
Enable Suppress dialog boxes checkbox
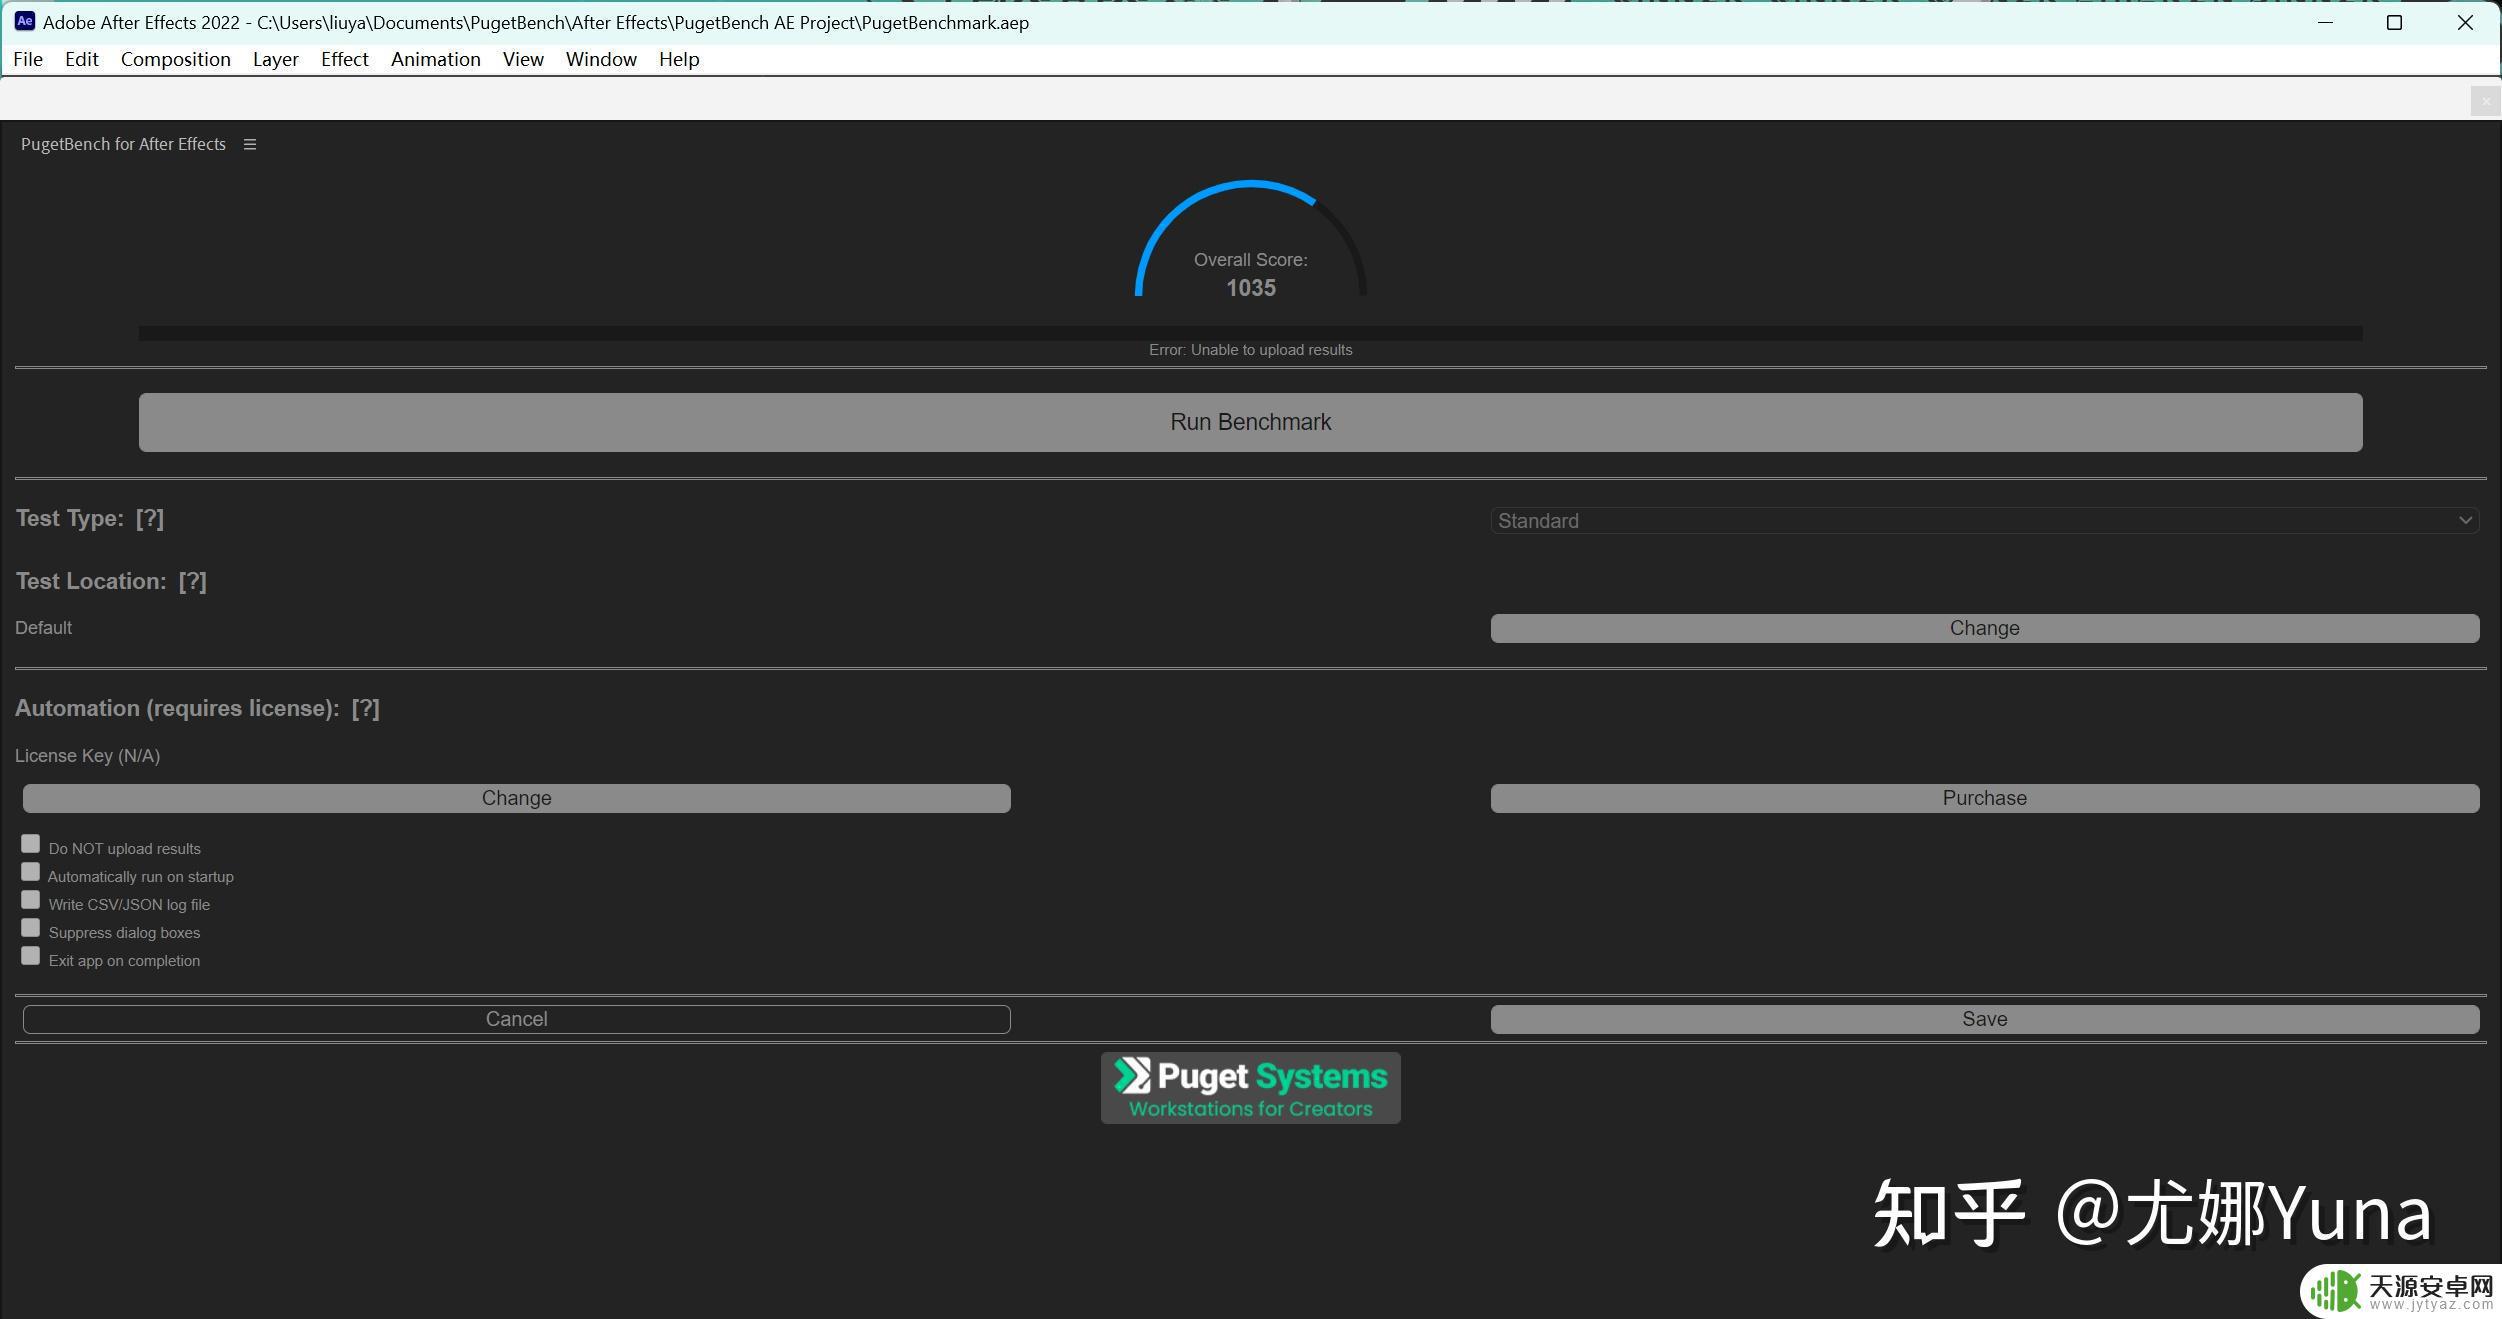[x=31, y=928]
